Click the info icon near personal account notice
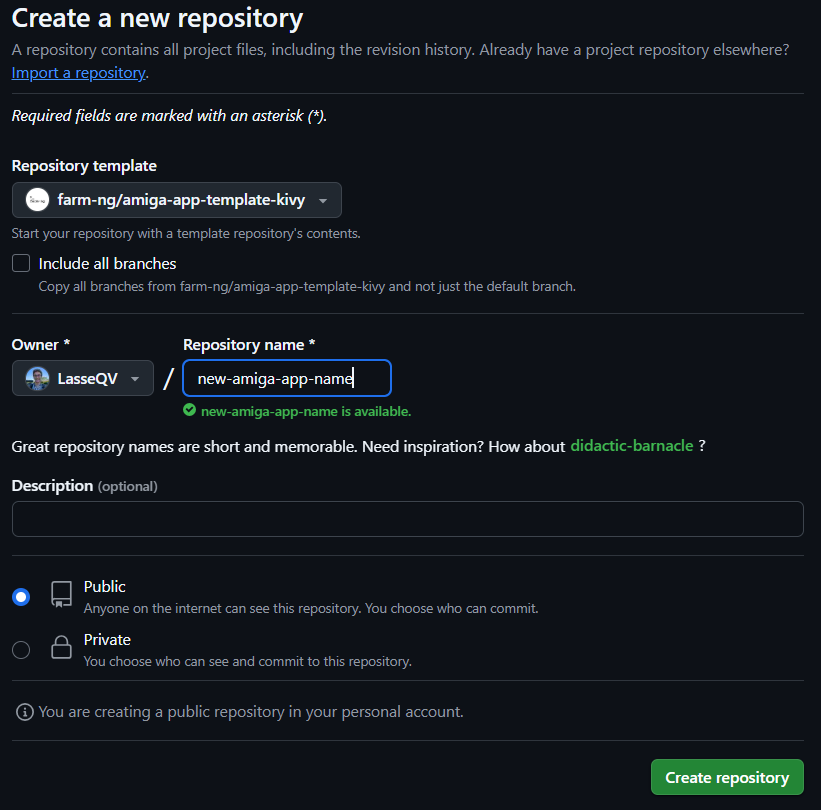The height and width of the screenshot is (810, 821). click(25, 712)
